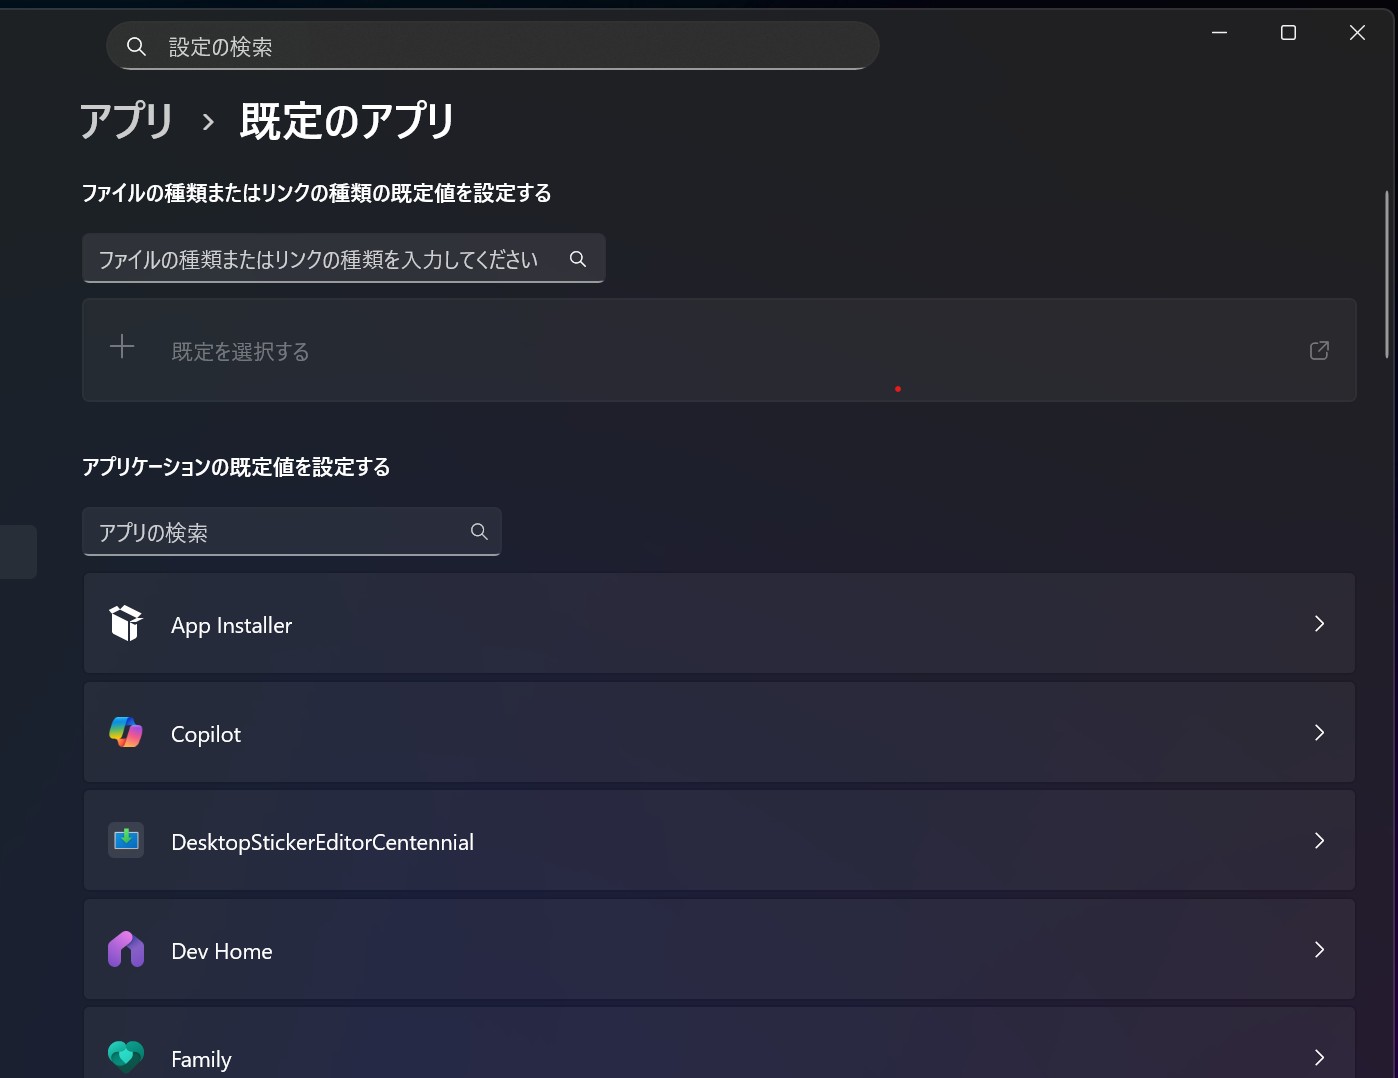Screen dimensions: 1398x1078
Task: Click the magnifier icon in 設定の検索
Action: 136,45
